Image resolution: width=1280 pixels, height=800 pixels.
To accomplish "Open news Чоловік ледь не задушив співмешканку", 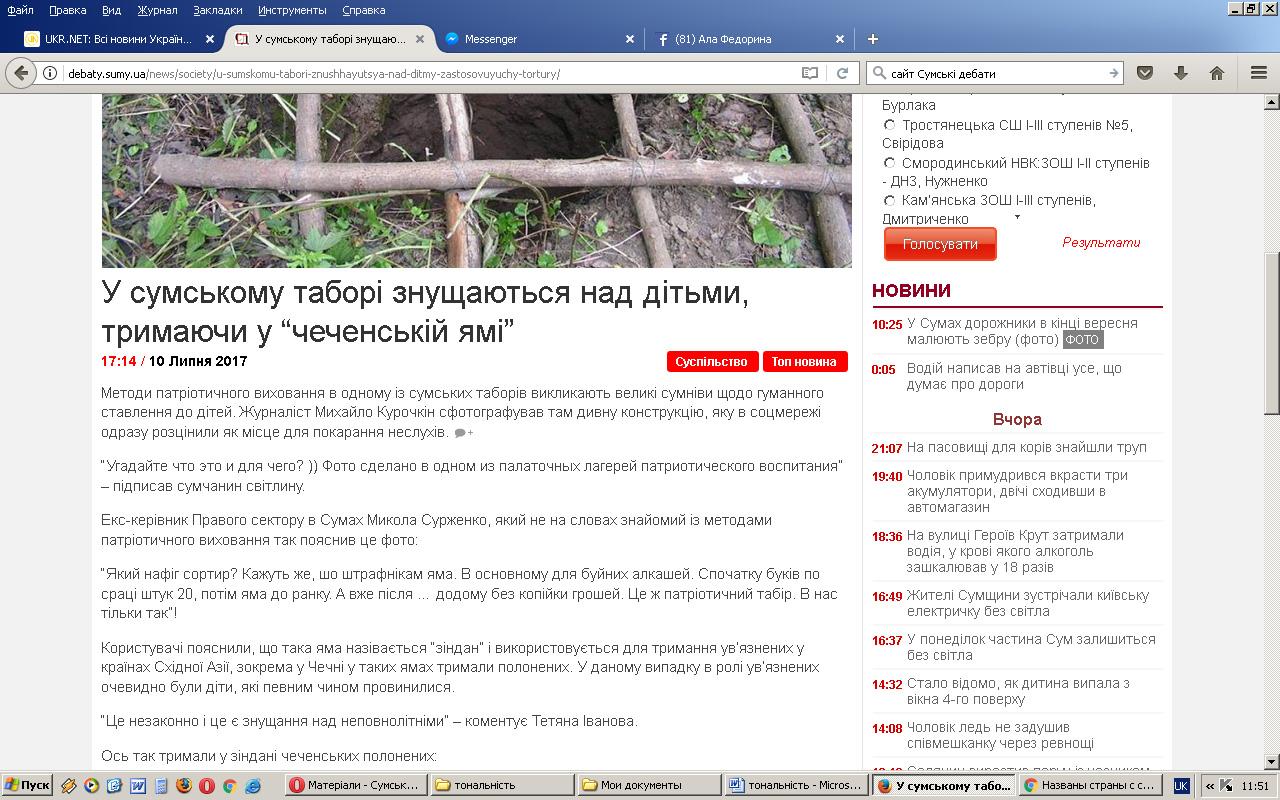I will click(1000, 735).
